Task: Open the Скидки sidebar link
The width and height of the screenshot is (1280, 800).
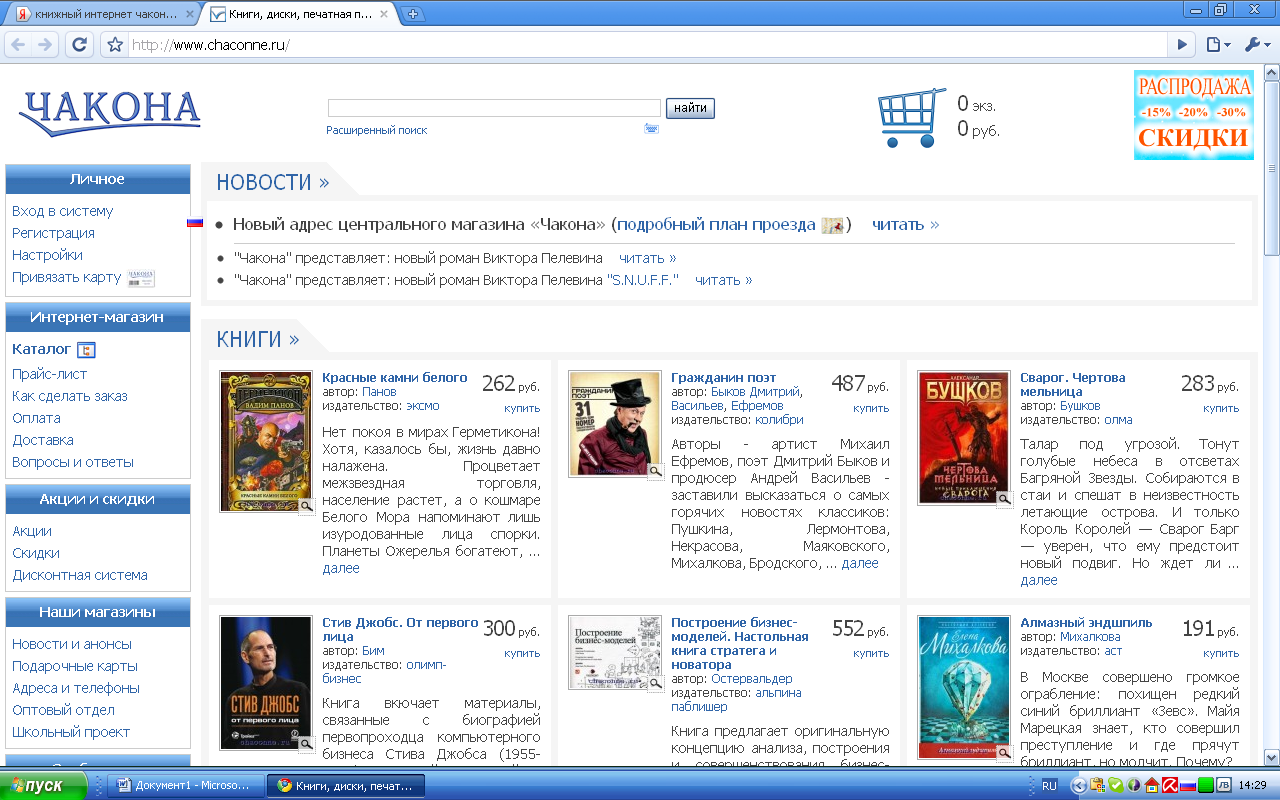Action: point(36,553)
